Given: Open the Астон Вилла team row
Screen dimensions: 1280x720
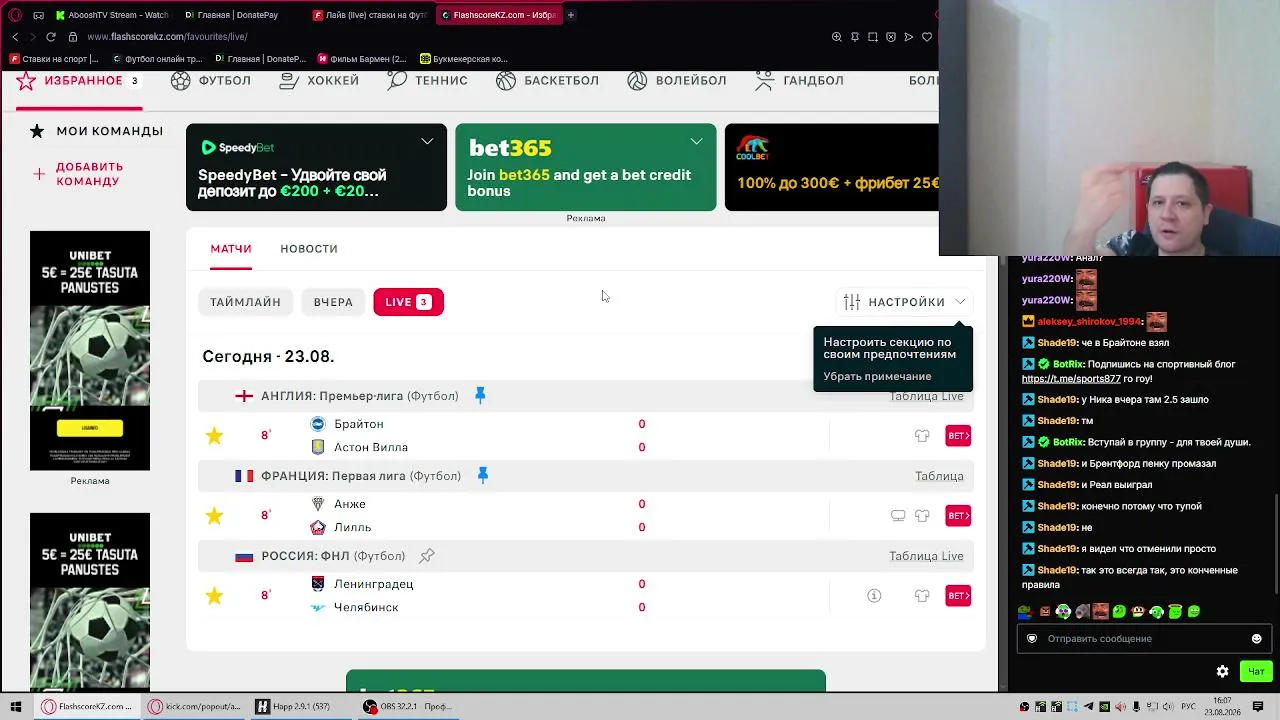Looking at the screenshot, I should (x=371, y=447).
